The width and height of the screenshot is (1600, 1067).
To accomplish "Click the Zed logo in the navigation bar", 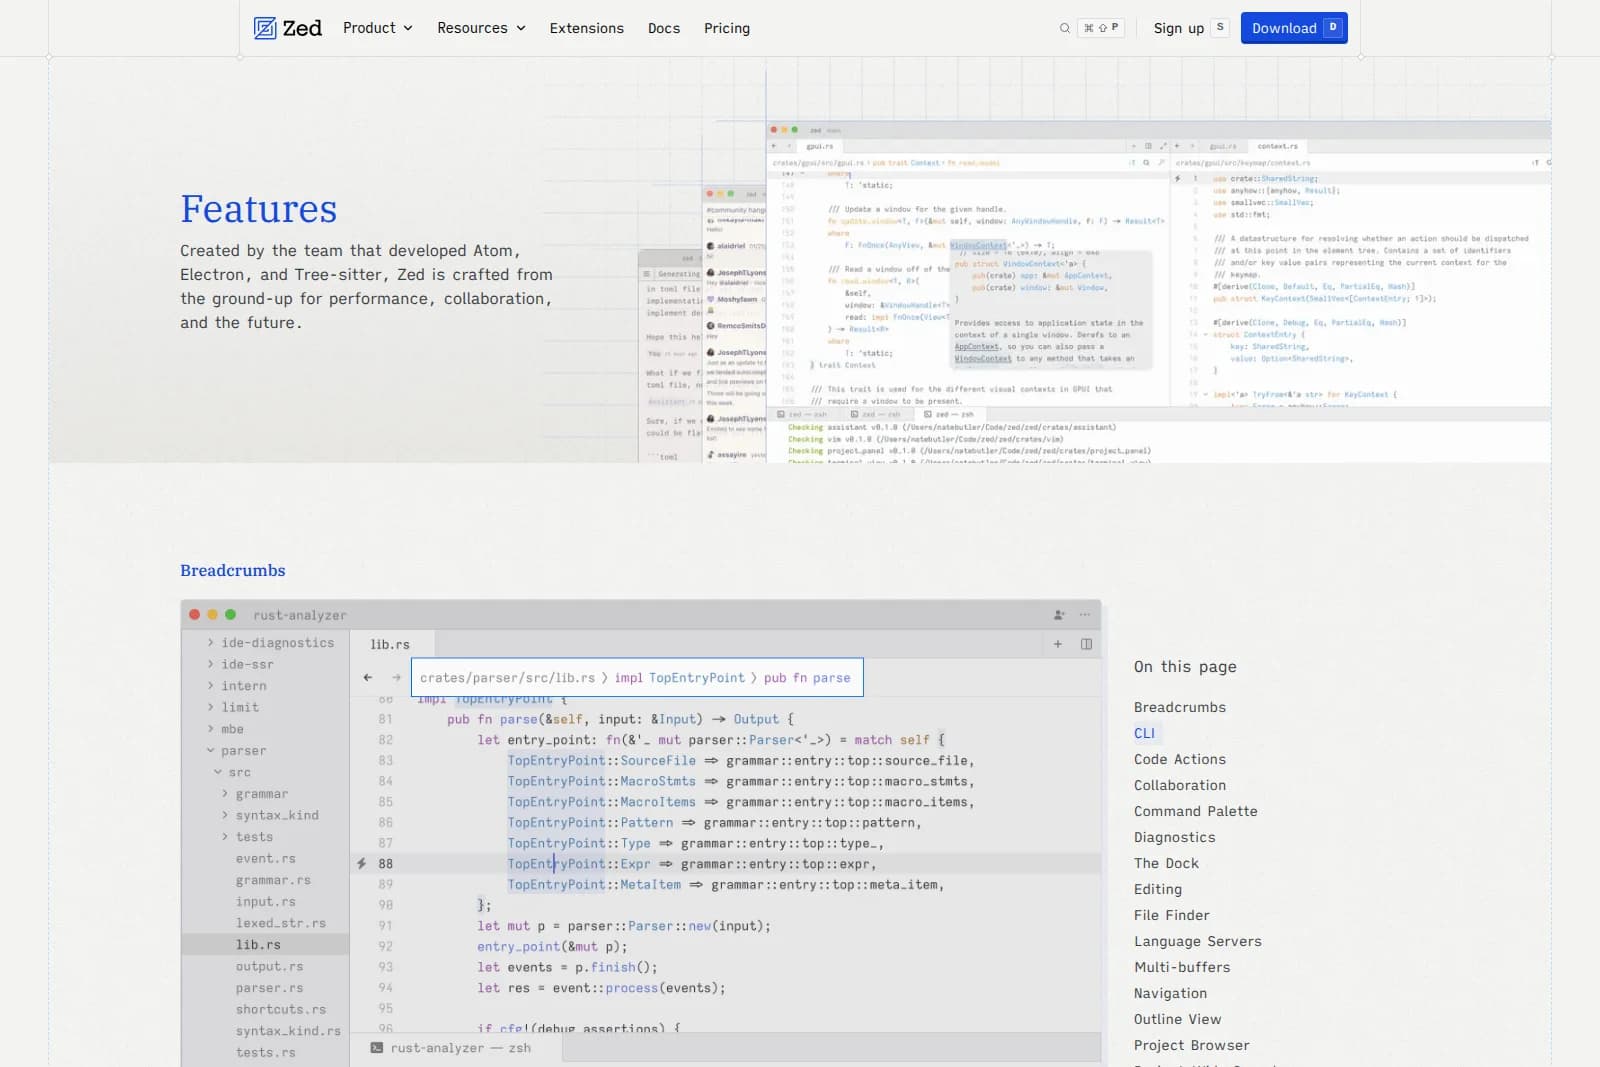I will point(287,28).
